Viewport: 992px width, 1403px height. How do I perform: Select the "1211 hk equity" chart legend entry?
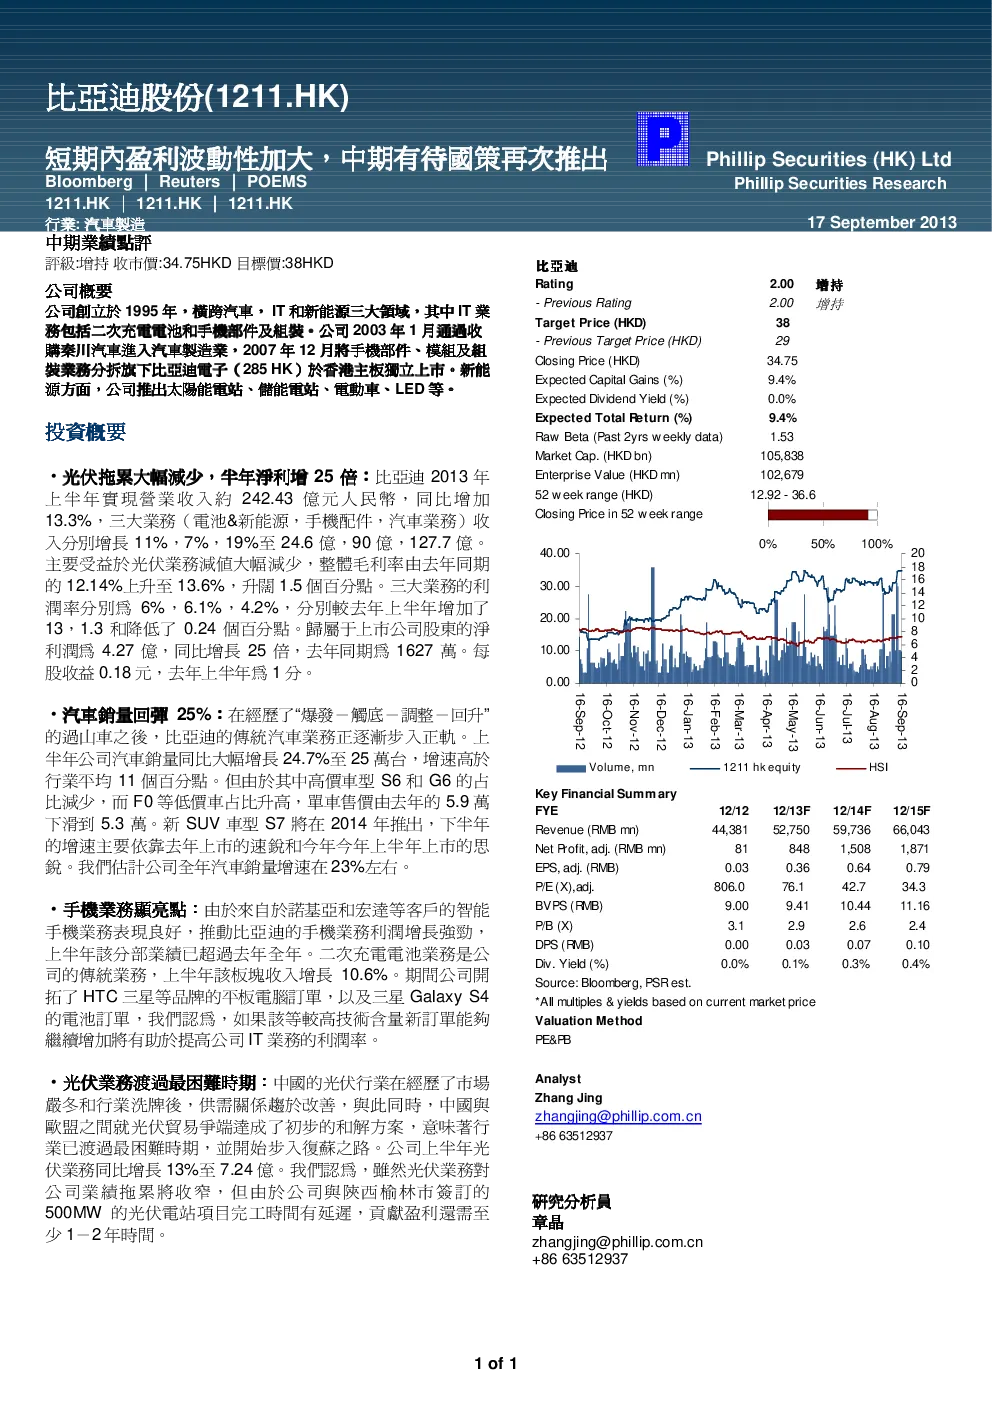click(x=746, y=768)
